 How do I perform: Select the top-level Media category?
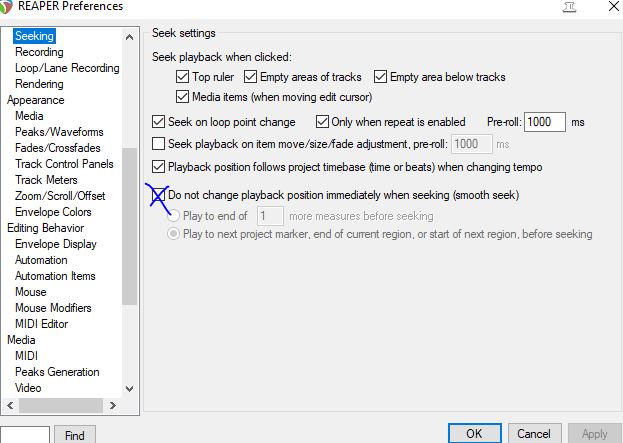click(x=21, y=340)
